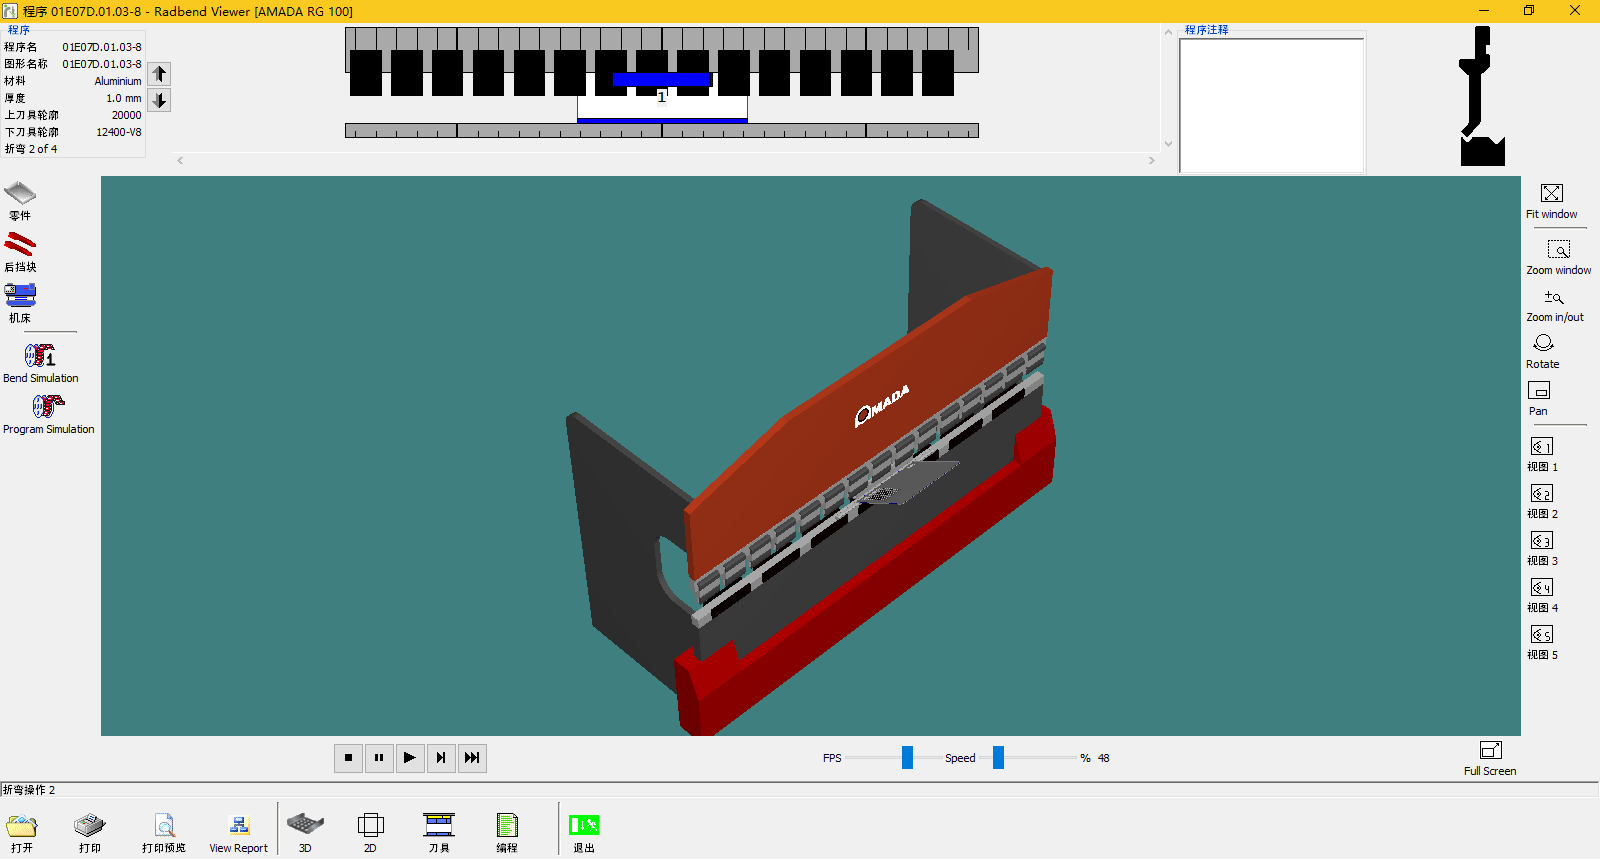
Task: Select upper tool value 20000
Action: click(x=126, y=115)
